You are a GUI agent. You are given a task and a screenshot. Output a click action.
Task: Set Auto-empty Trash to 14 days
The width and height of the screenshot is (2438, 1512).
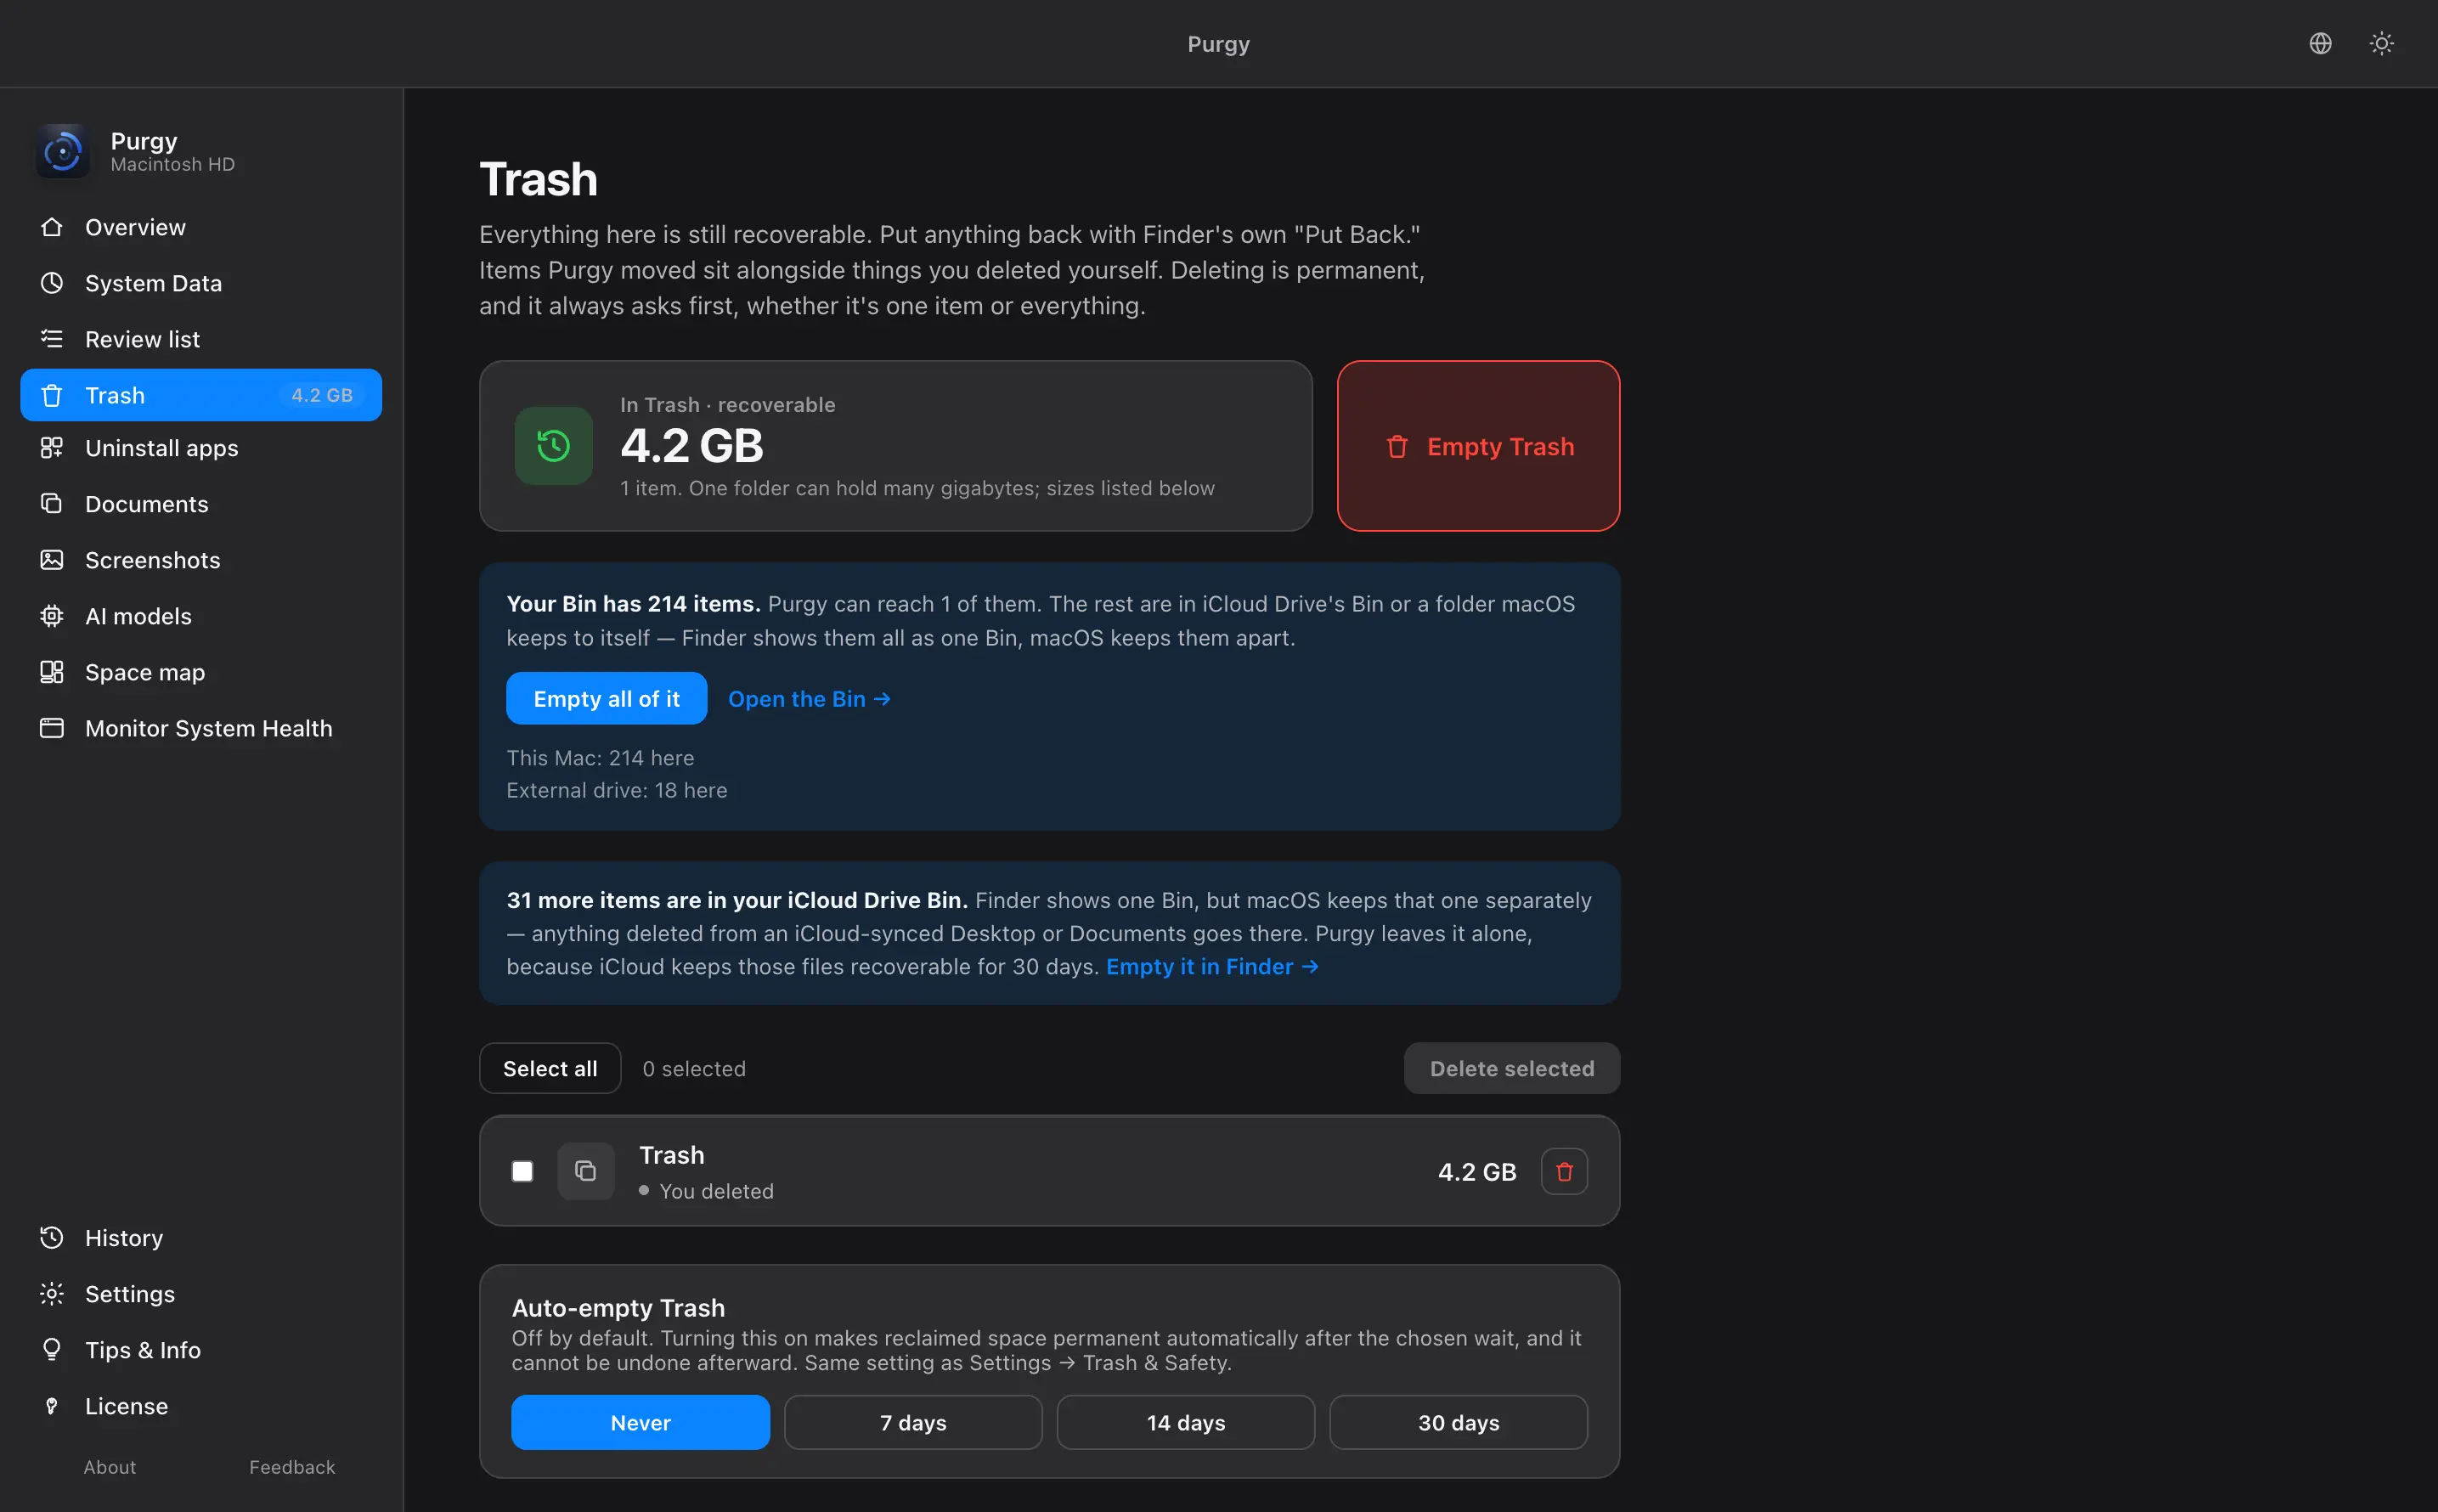(1186, 1422)
